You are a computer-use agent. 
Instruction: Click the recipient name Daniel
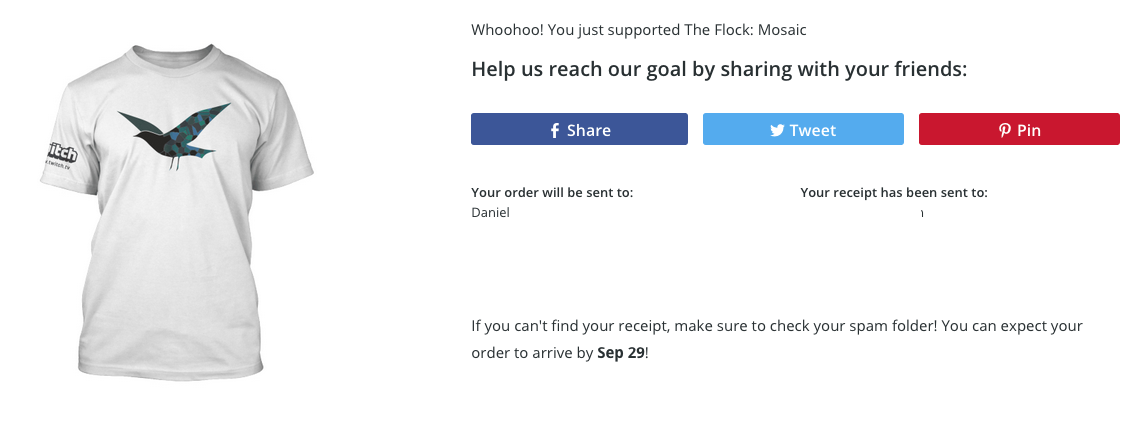(x=490, y=213)
